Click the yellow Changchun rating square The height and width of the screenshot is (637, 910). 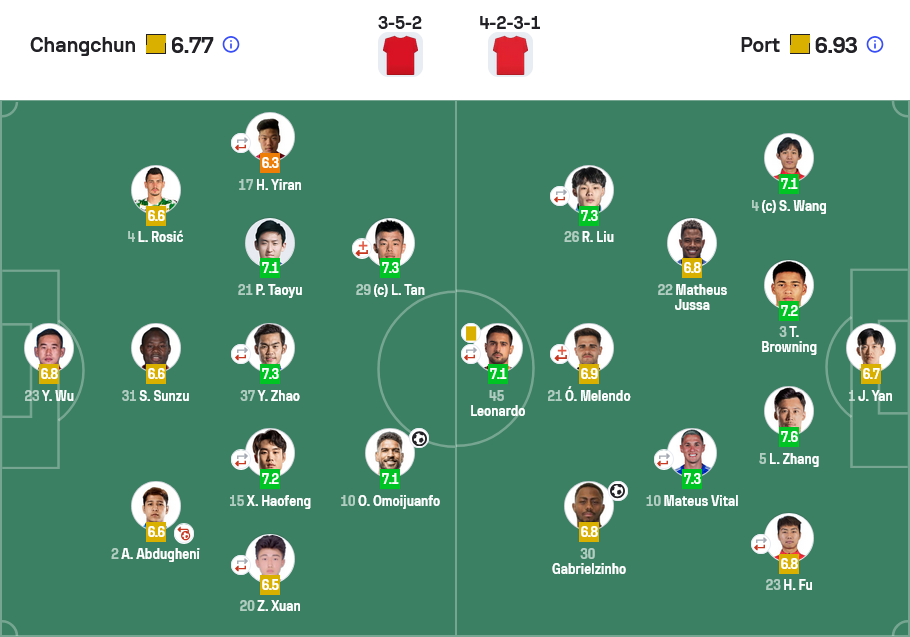156,44
